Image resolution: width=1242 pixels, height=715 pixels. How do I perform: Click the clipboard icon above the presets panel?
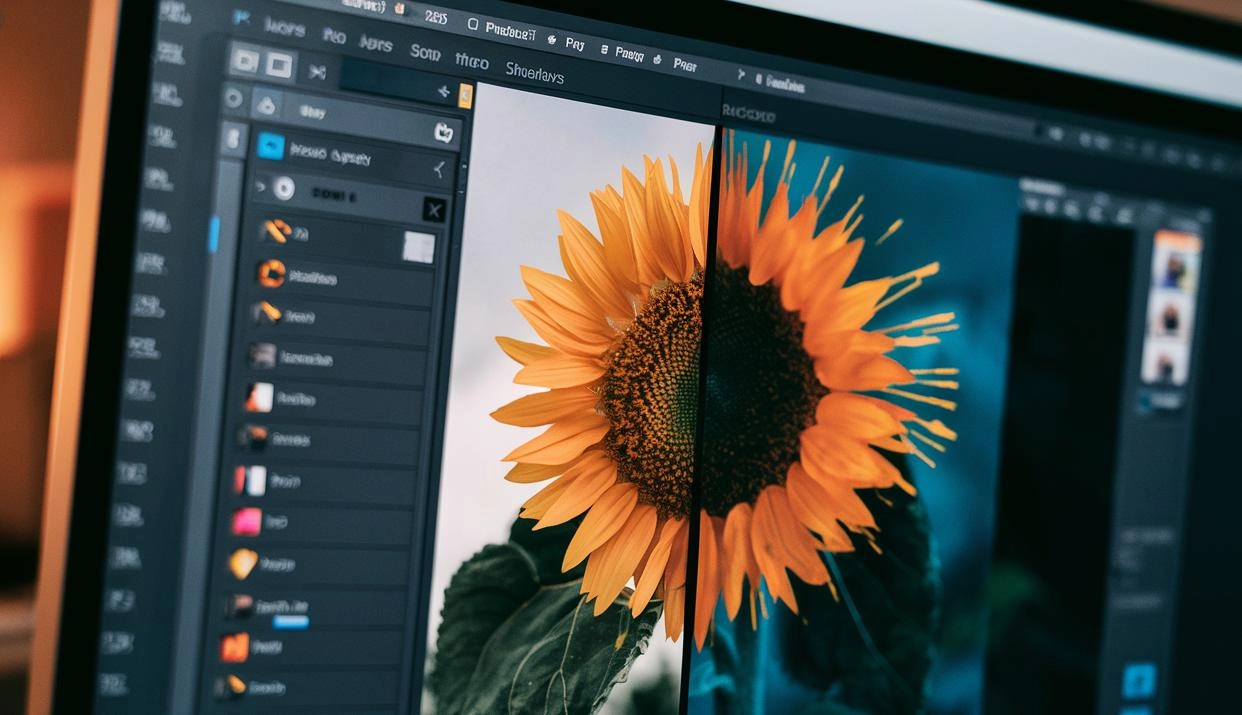[445, 133]
